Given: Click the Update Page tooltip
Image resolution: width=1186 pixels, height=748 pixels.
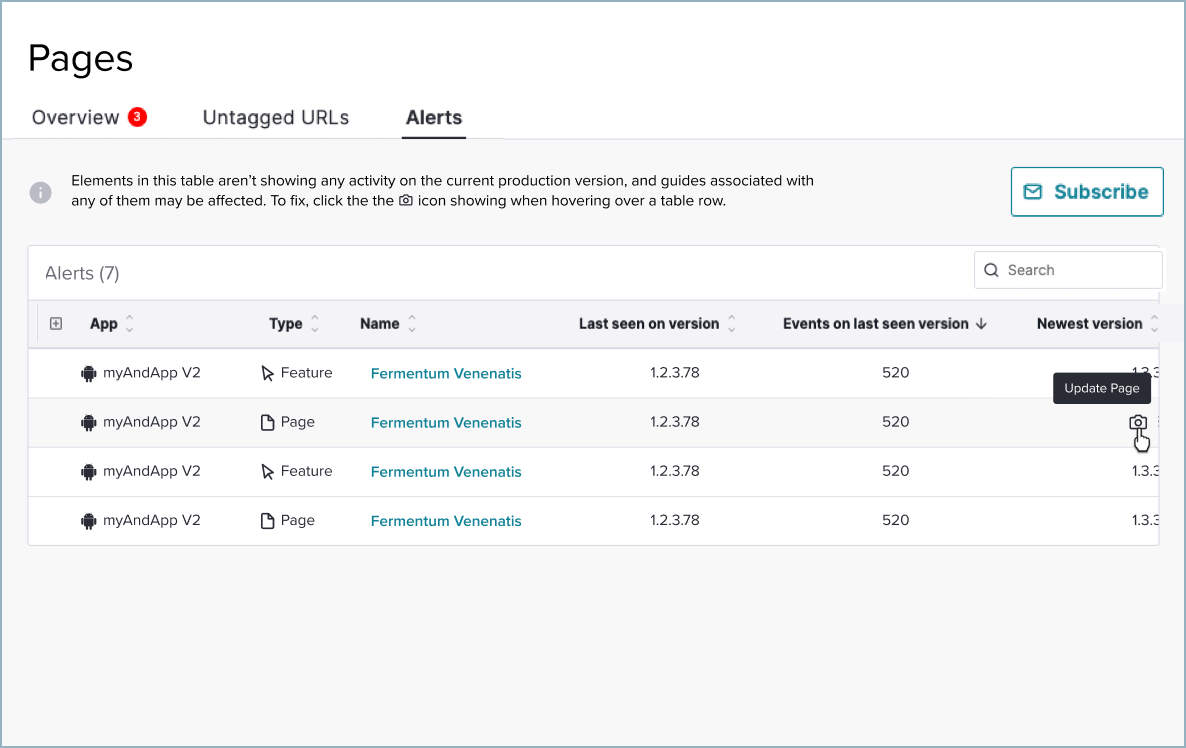Looking at the screenshot, I should [x=1101, y=388].
